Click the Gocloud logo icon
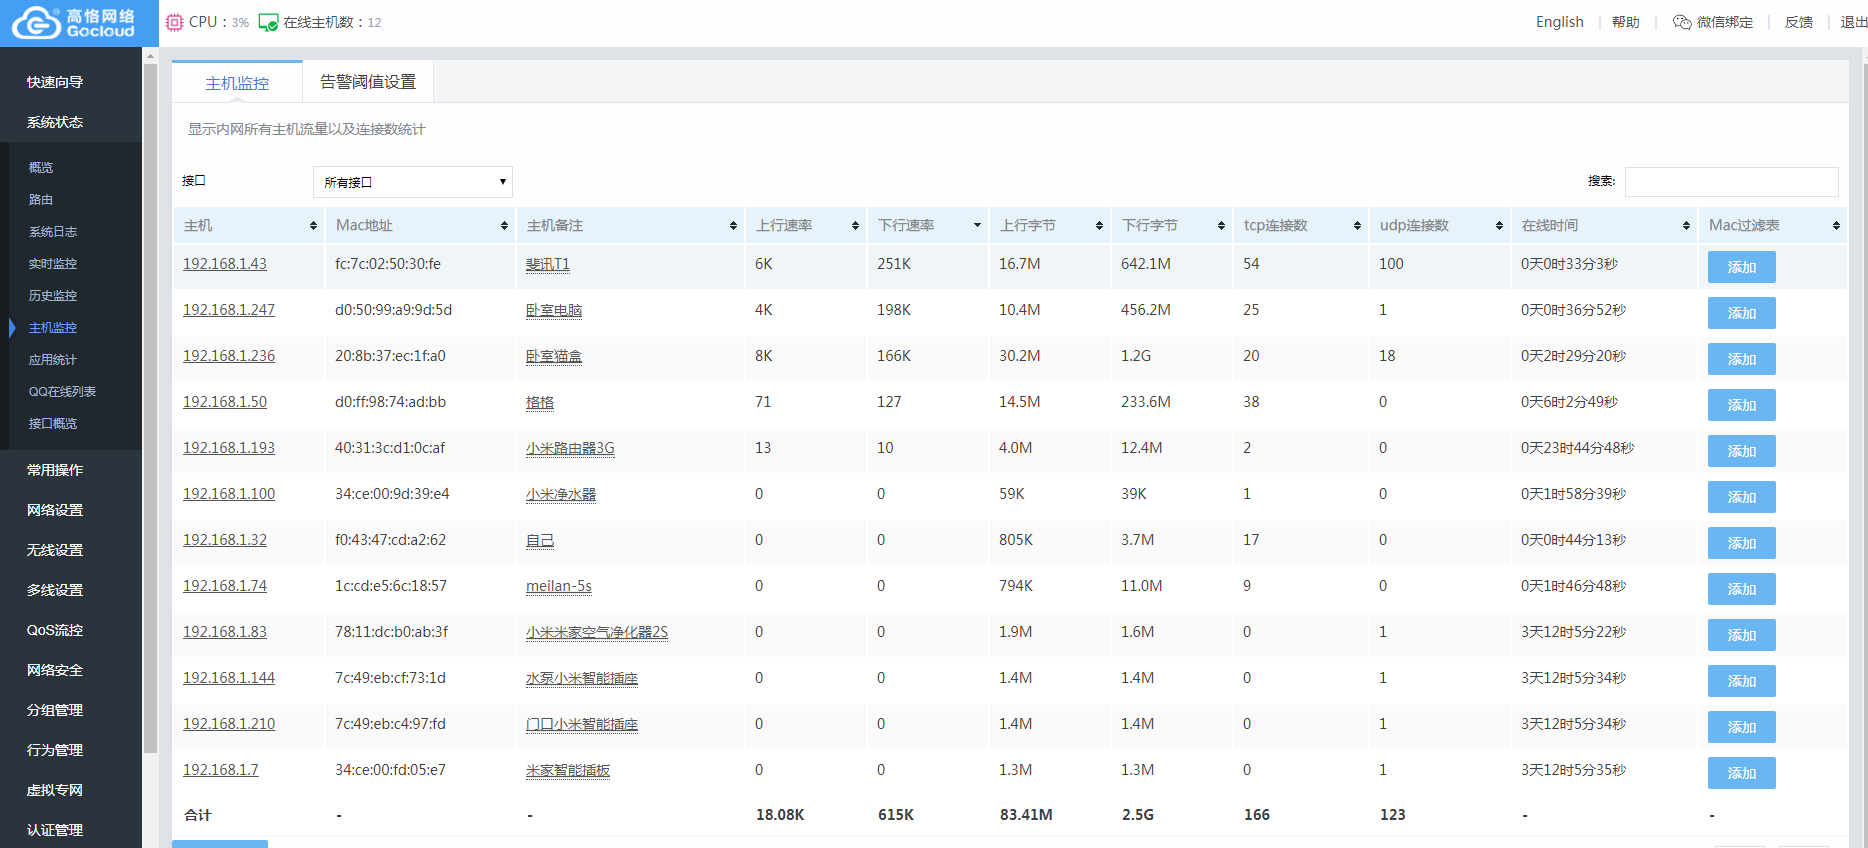 [x=36, y=22]
